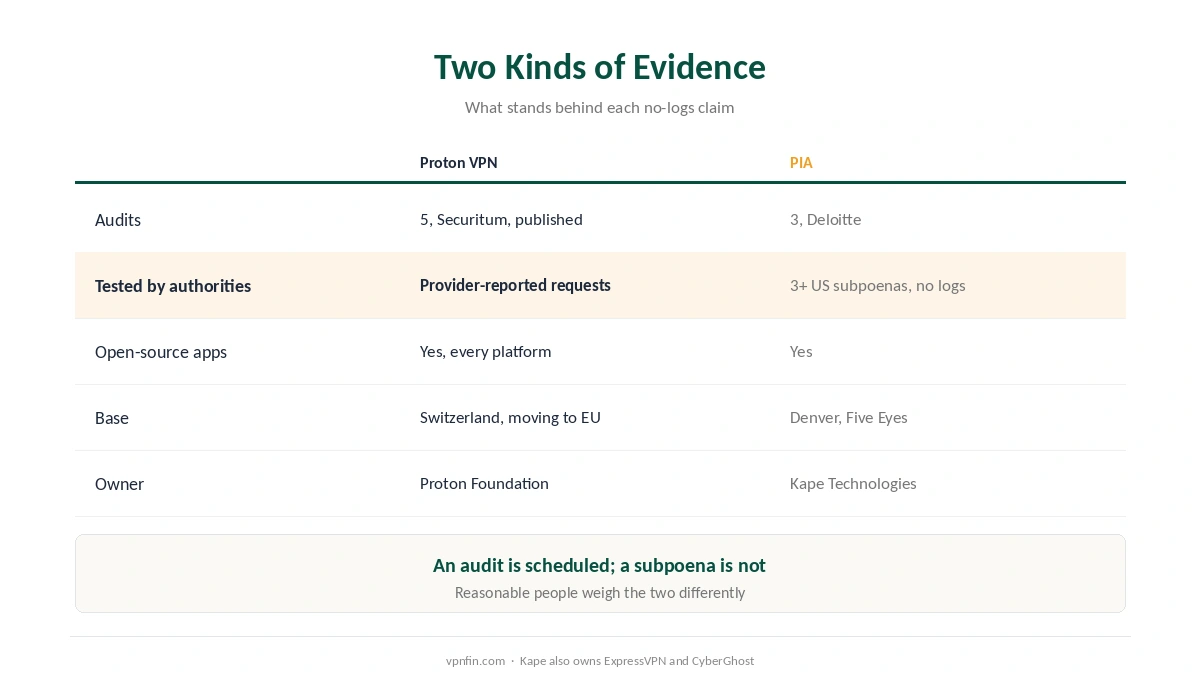Select the subtitle 'What stands behind each no-logs claim'
This screenshot has width=1200, height=680.
point(600,108)
